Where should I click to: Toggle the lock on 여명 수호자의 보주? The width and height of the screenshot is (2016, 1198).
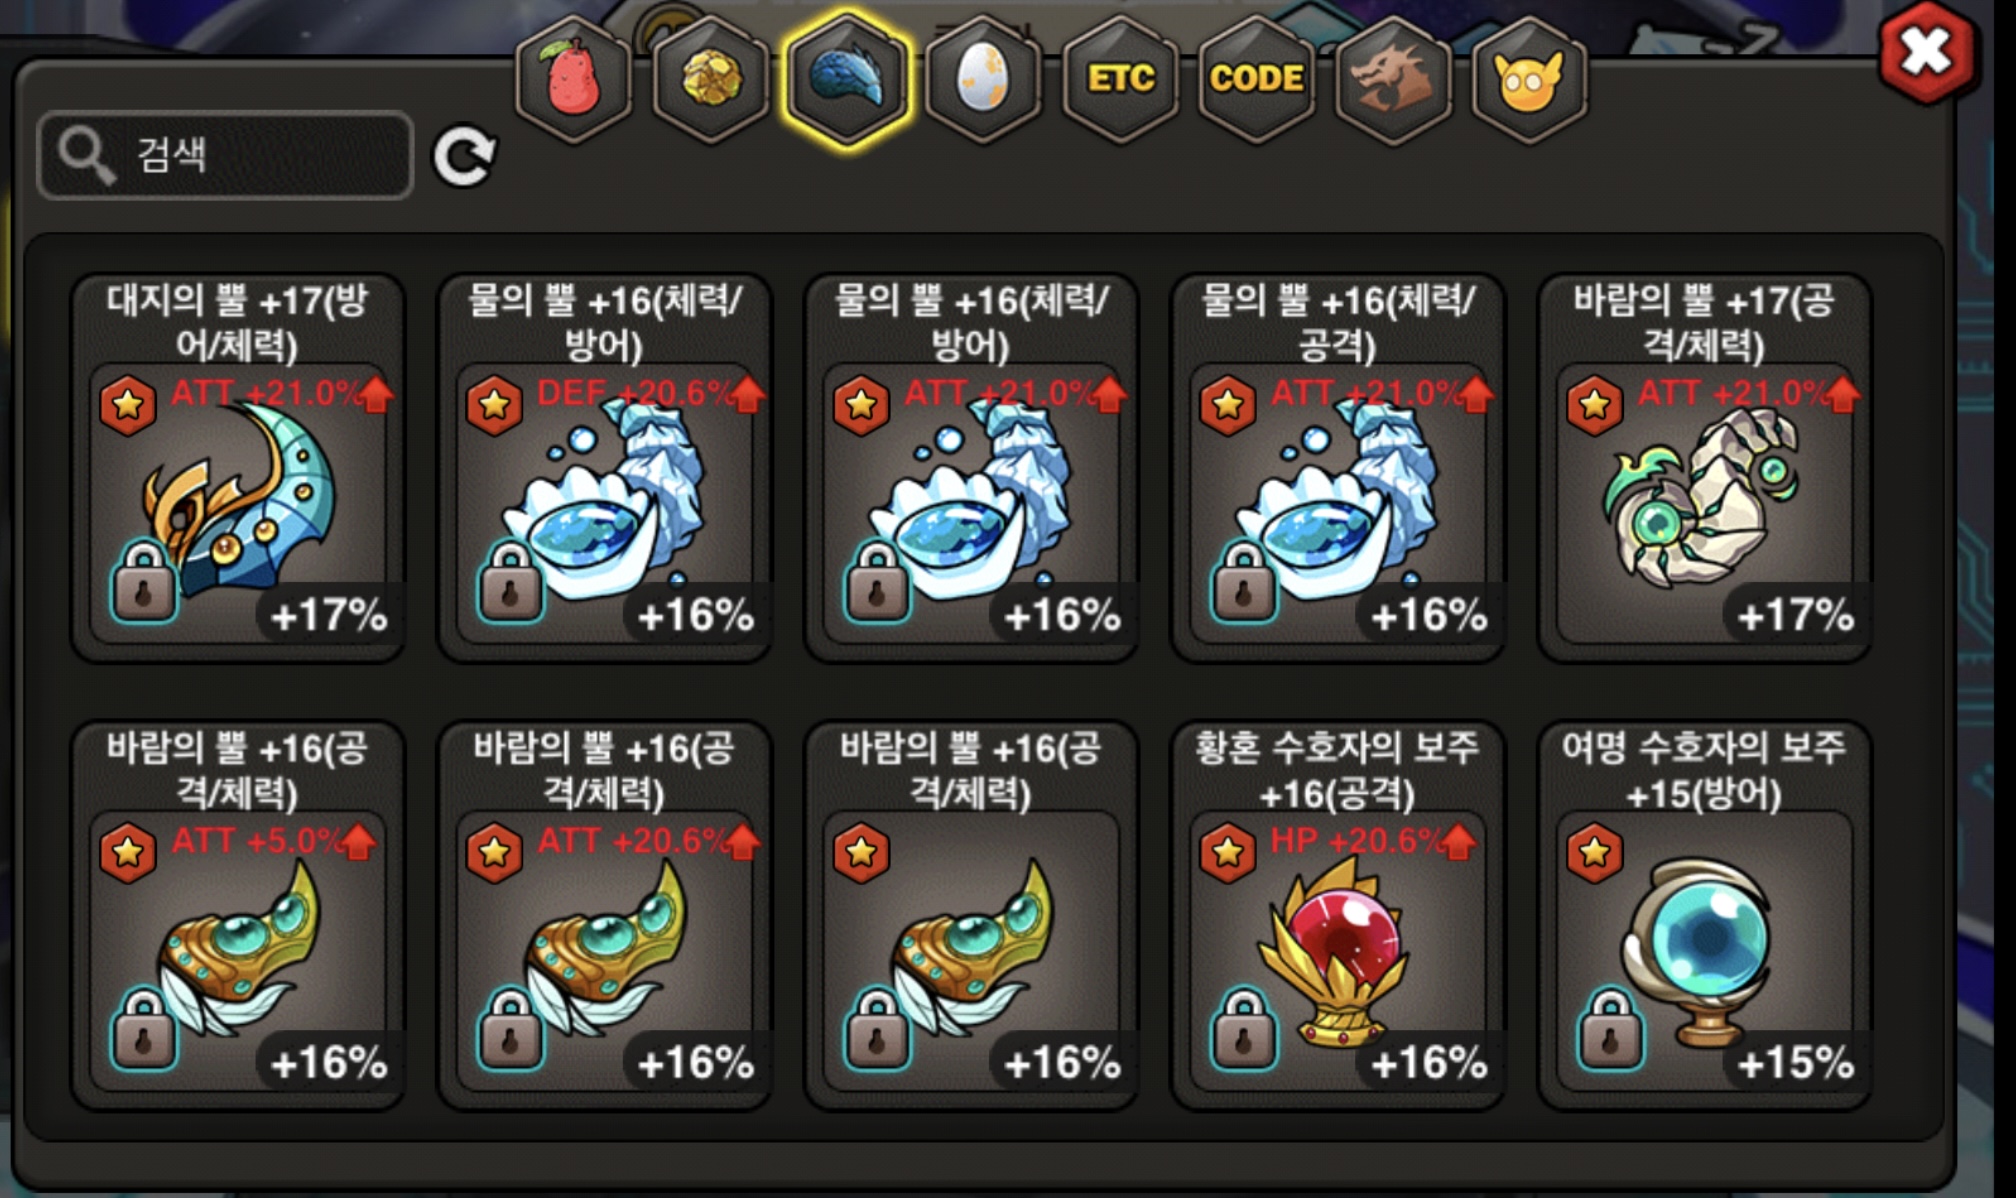pyautogui.click(x=1611, y=1029)
